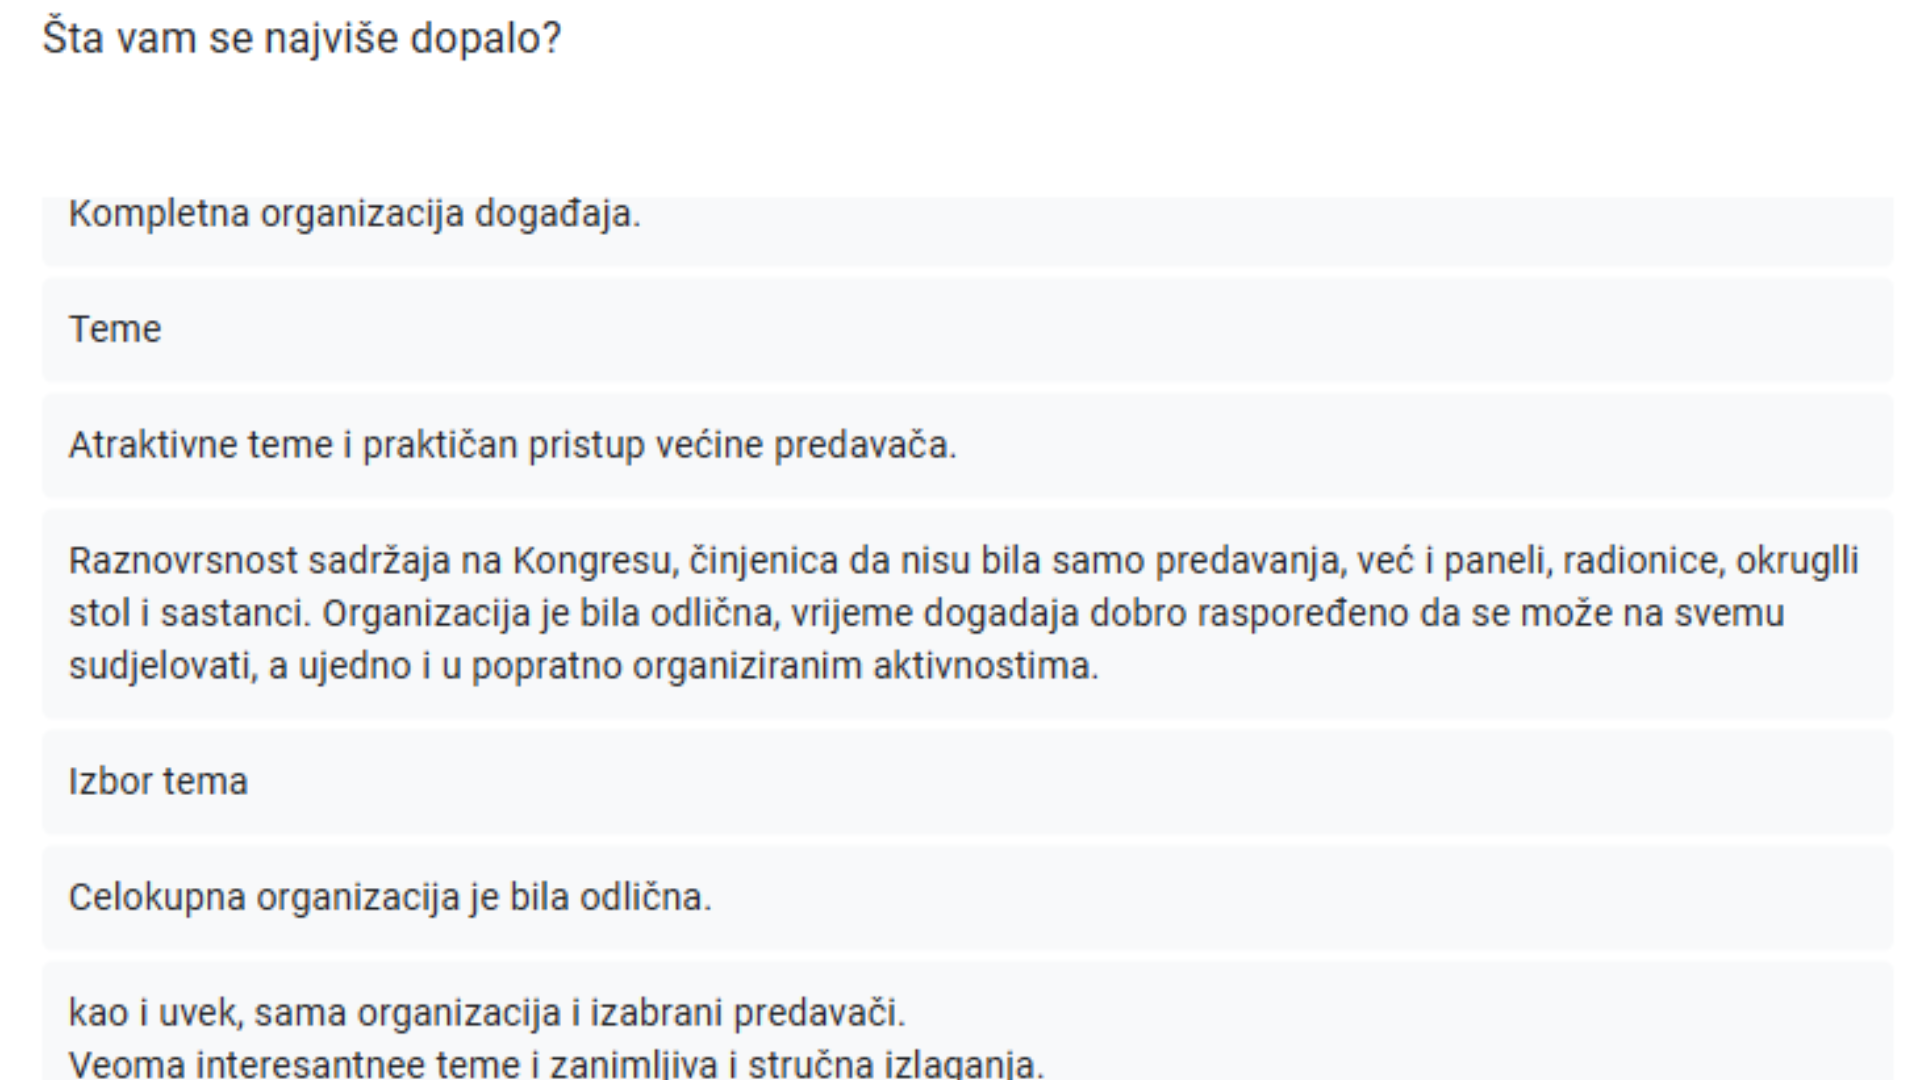
Task: Select the 'Atraktivne teme i praktičan pristup' response
Action: pyautogui.click(x=512, y=445)
